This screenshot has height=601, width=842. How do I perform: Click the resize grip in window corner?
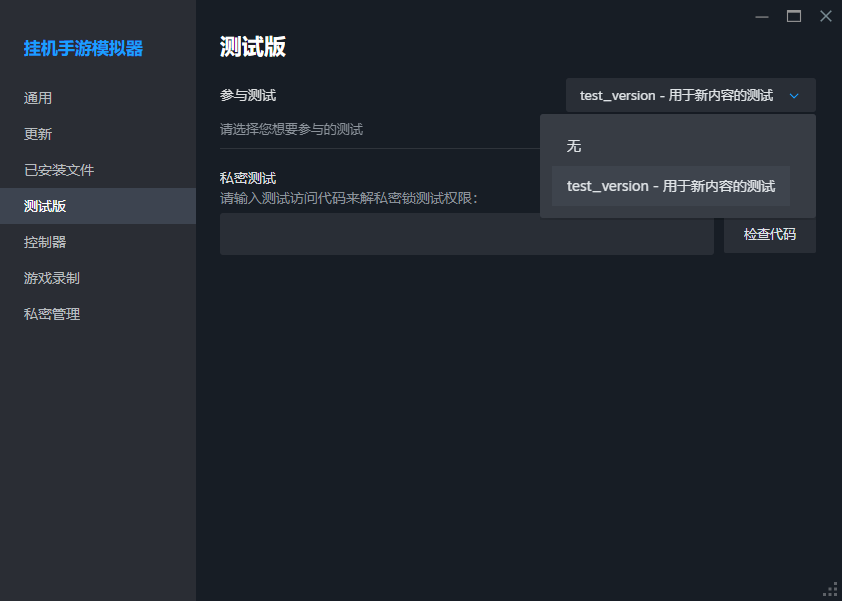pyautogui.click(x=830, y=589)
